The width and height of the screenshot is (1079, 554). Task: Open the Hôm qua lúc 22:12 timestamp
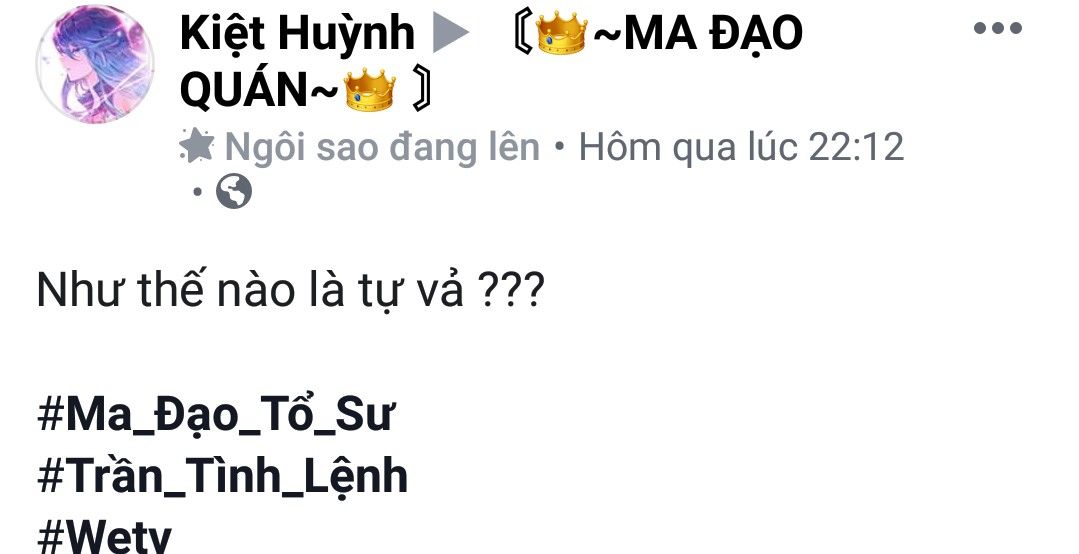pos(741,147)
